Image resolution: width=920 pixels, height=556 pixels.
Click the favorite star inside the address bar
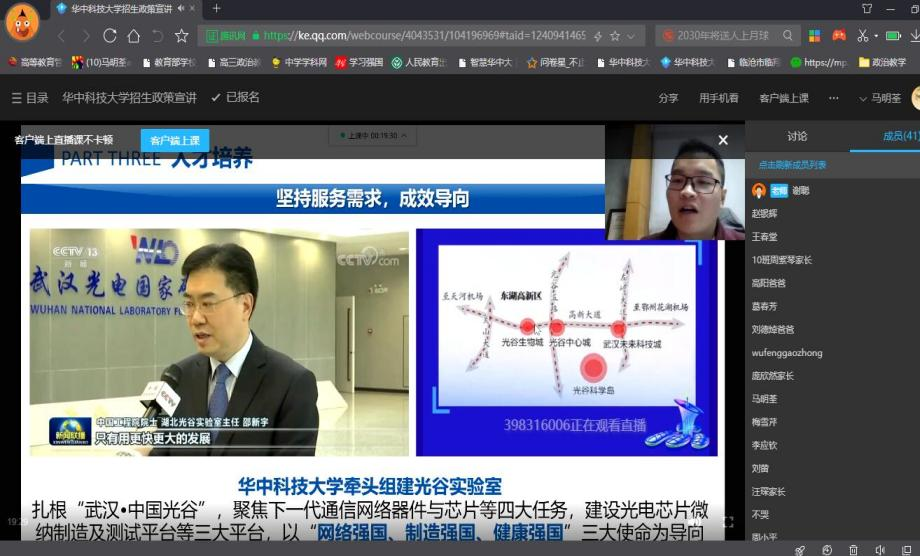click(615, 36)
